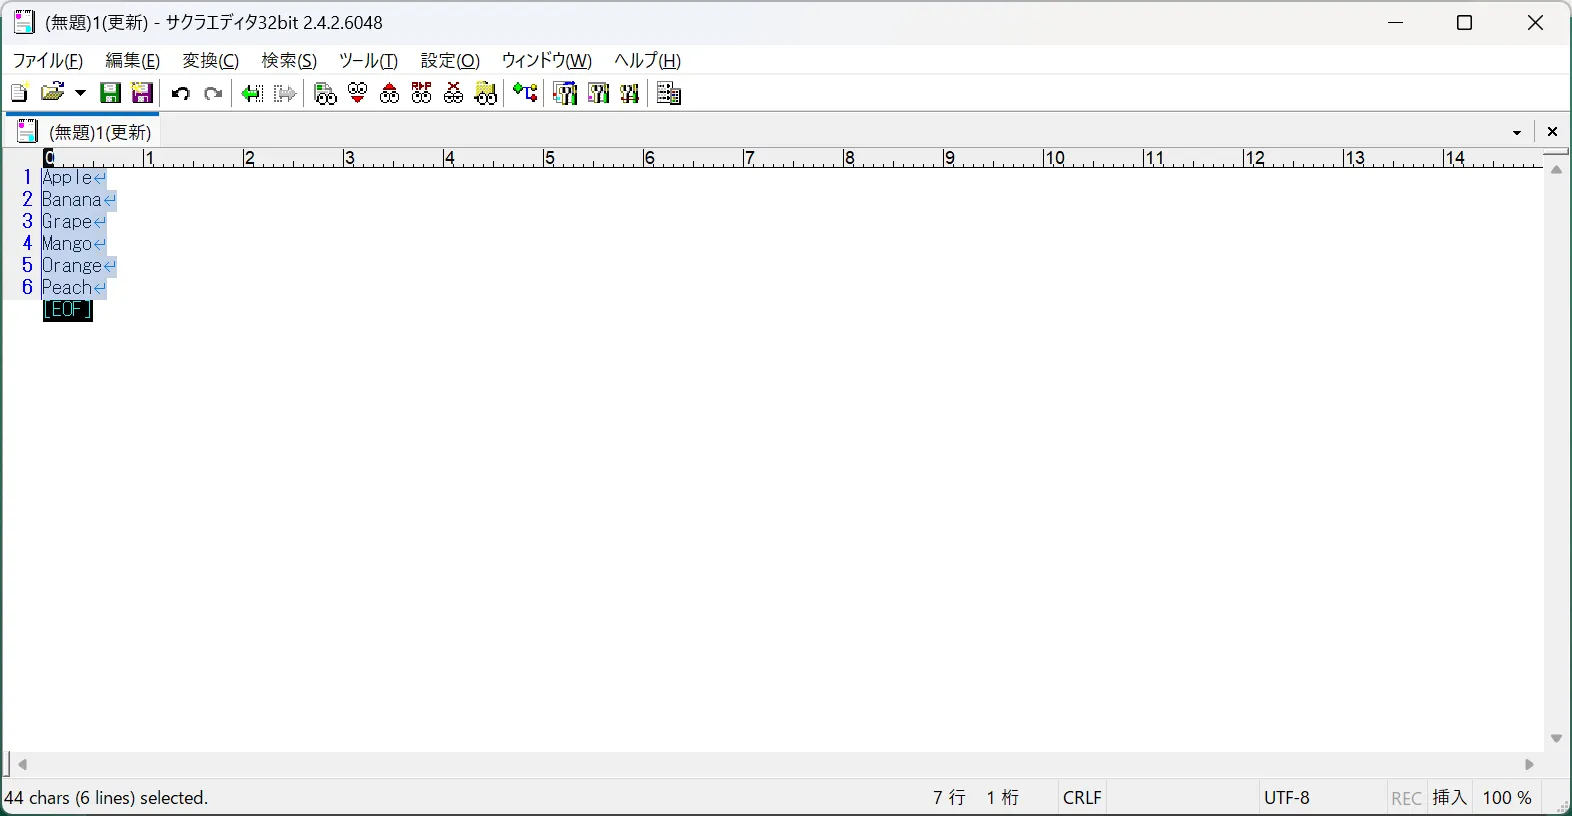The height and width of the screenshot is (816, 1572).
Task: Open the 設定(O) menu
Action: coord(450,61)
